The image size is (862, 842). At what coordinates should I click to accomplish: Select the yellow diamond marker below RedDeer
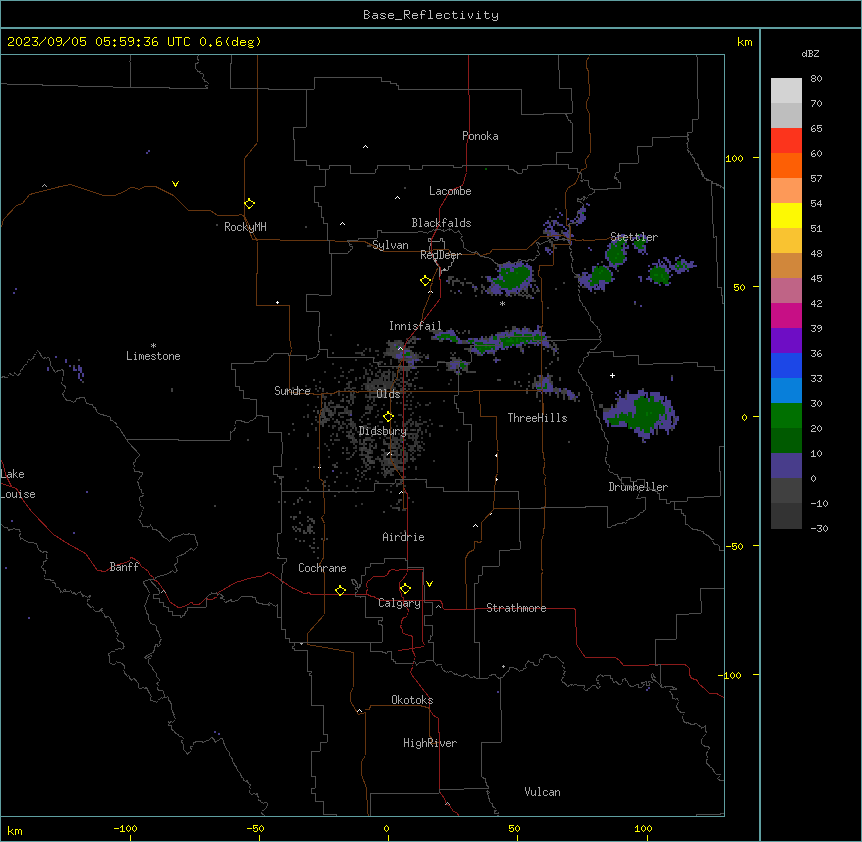point(425,281)
